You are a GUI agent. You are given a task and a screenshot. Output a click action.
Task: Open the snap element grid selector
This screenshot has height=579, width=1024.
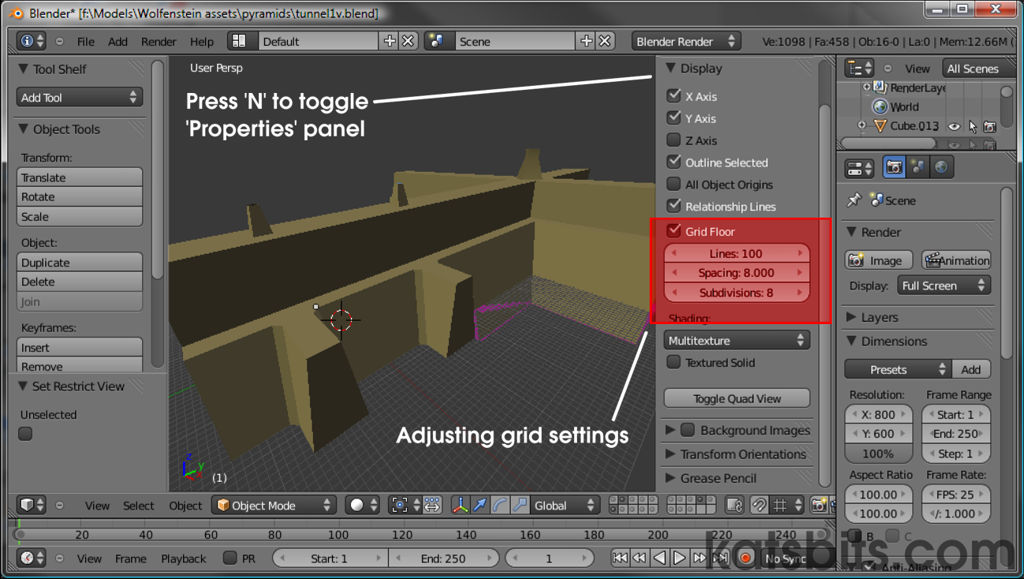(788, 505)
